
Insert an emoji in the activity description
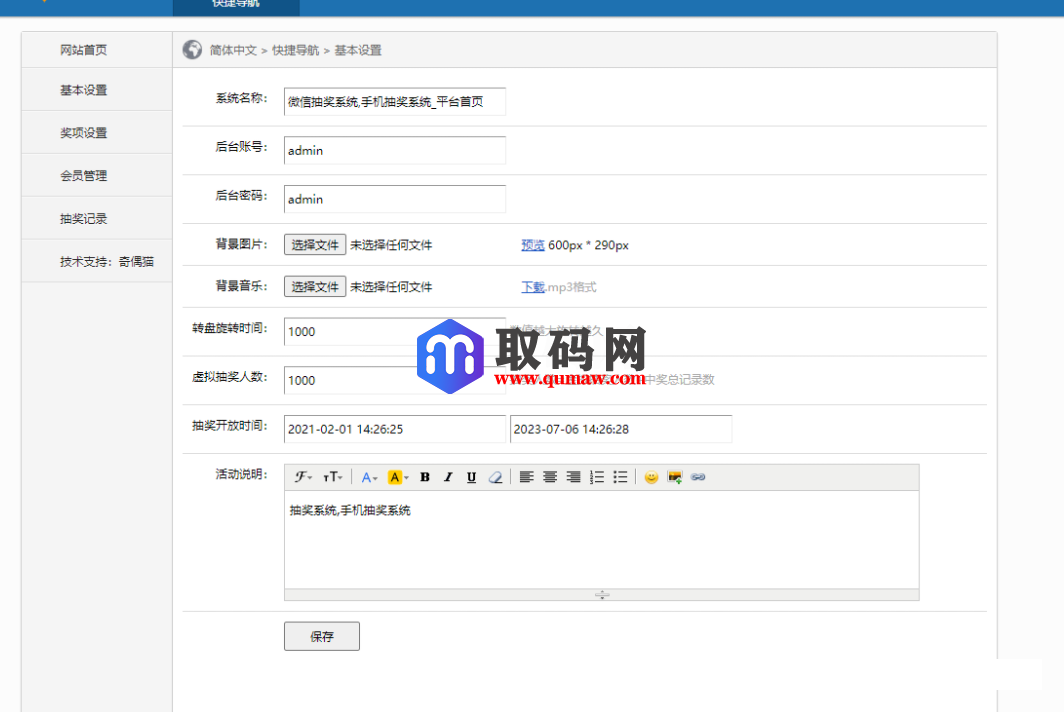coord(651,477)
